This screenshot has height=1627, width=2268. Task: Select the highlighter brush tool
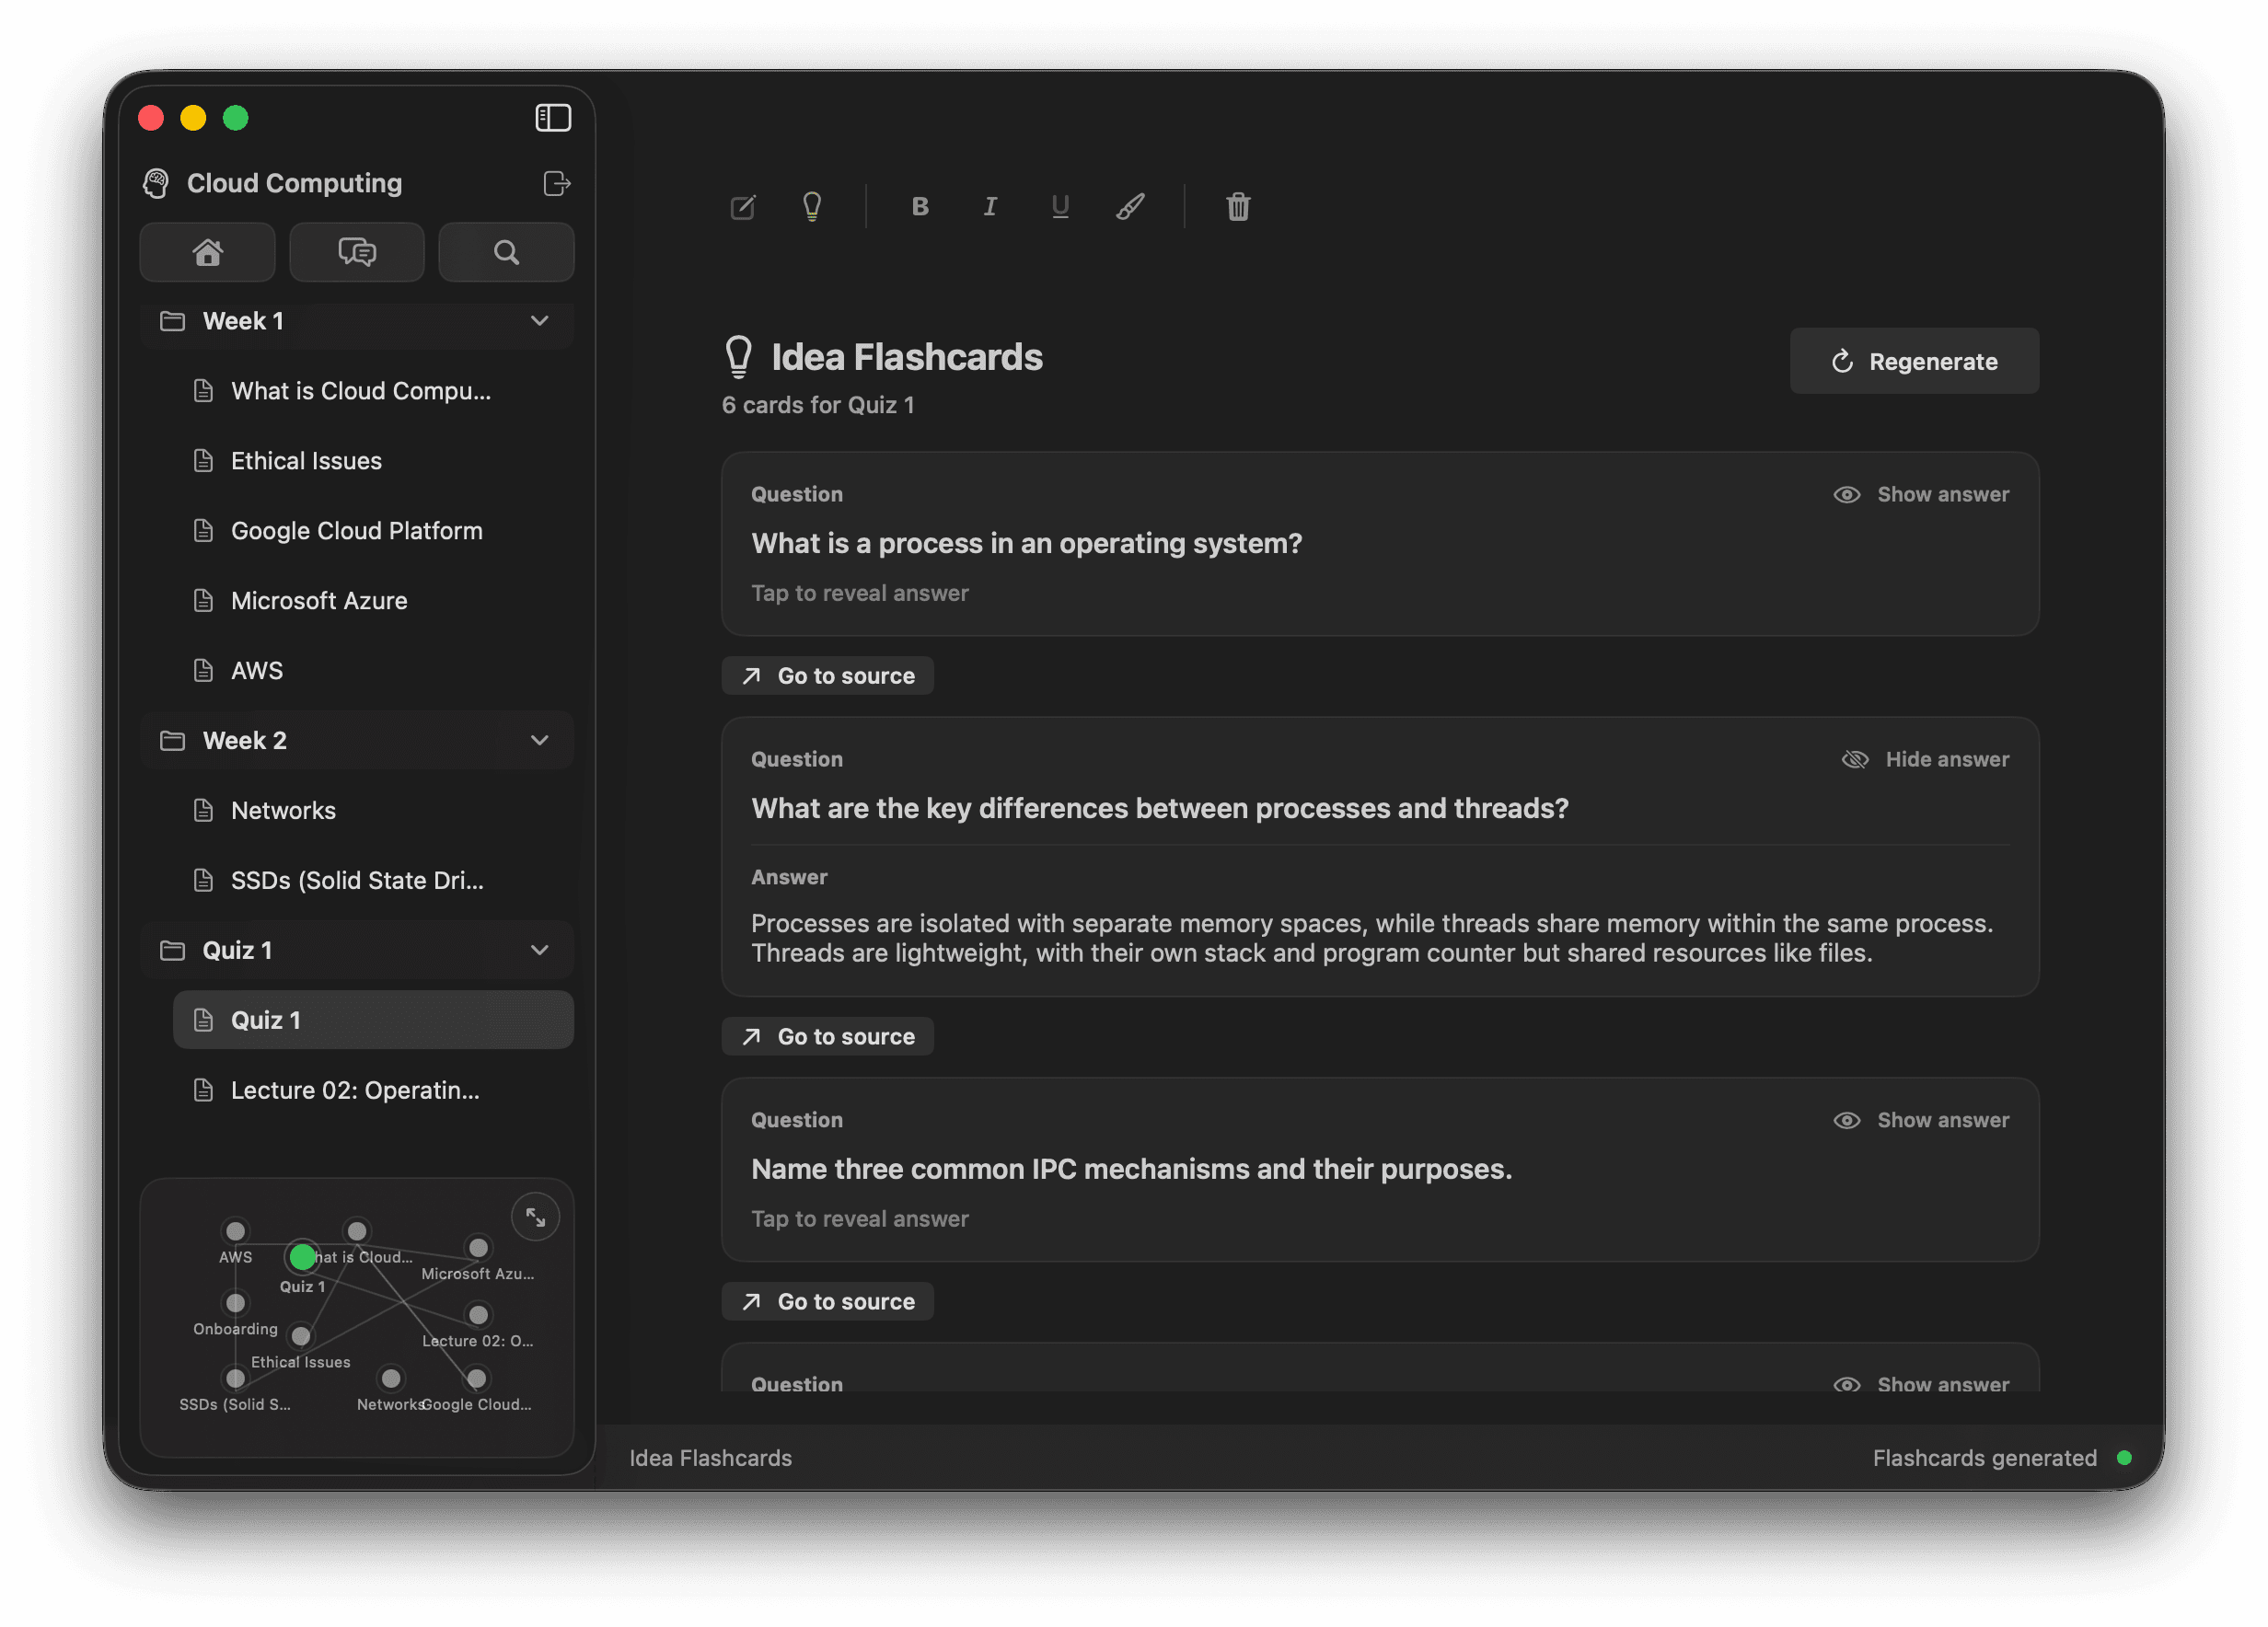[x=1130, y=207]
